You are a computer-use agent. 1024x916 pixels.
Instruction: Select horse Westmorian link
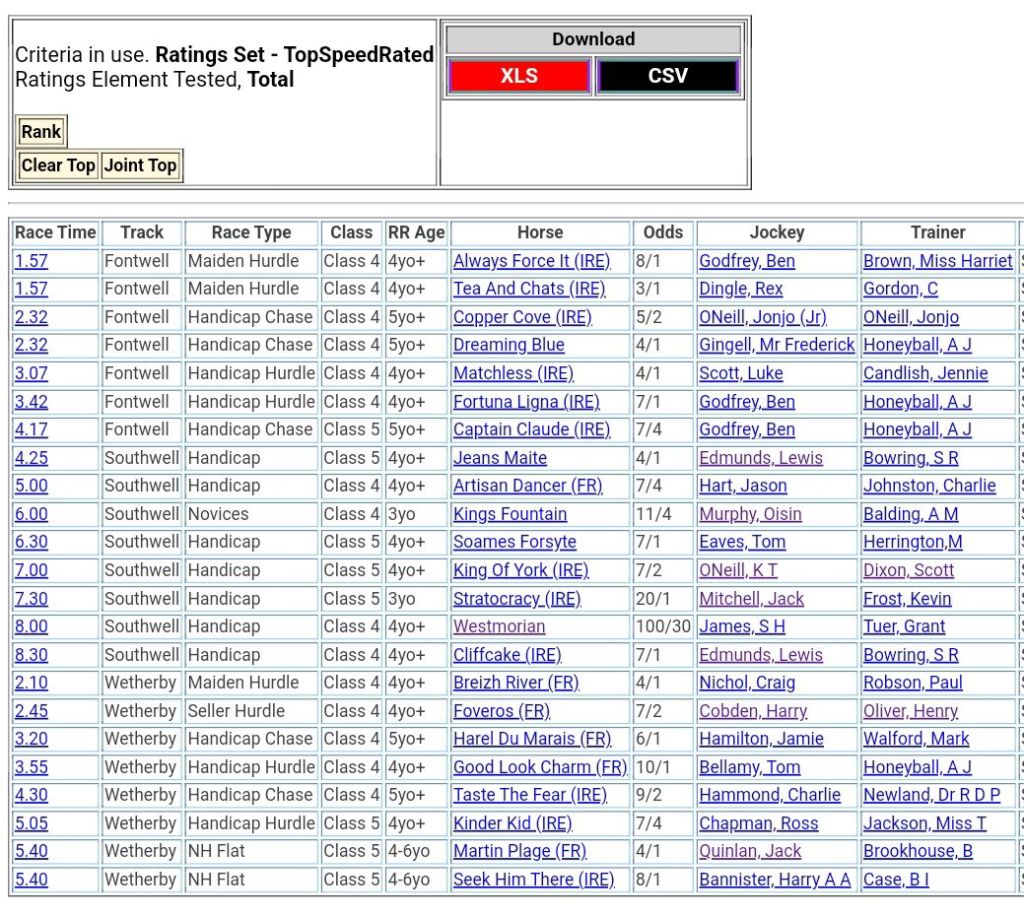click(499, 627)
